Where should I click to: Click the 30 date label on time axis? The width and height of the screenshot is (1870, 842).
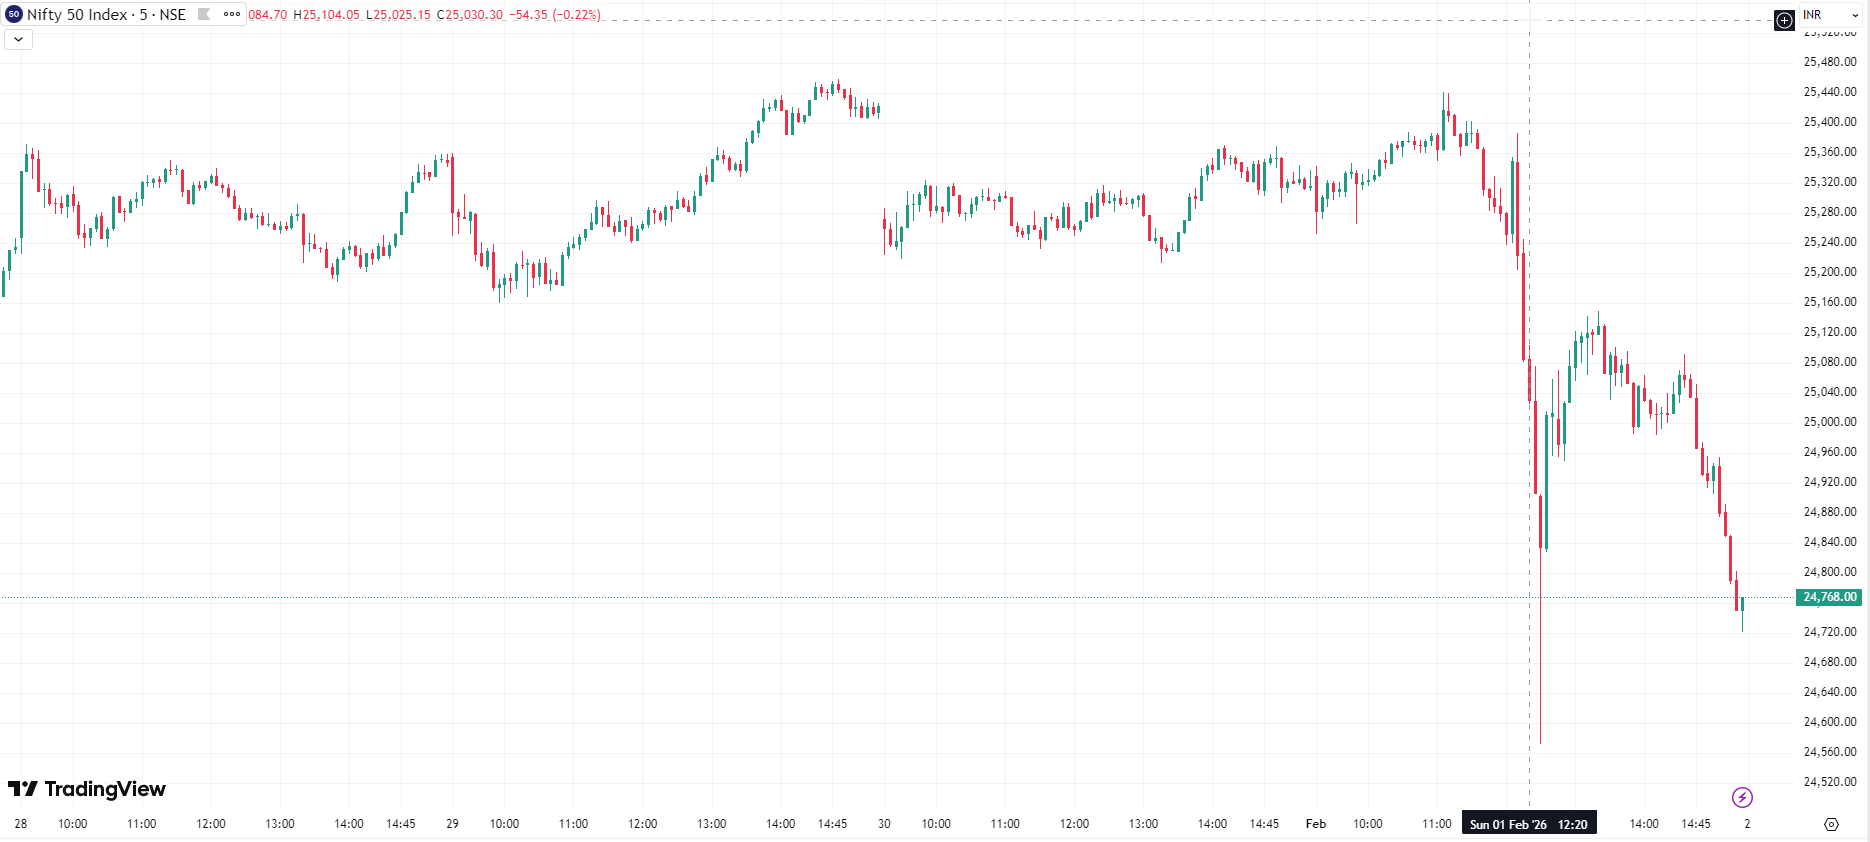(x=884, y=824)
